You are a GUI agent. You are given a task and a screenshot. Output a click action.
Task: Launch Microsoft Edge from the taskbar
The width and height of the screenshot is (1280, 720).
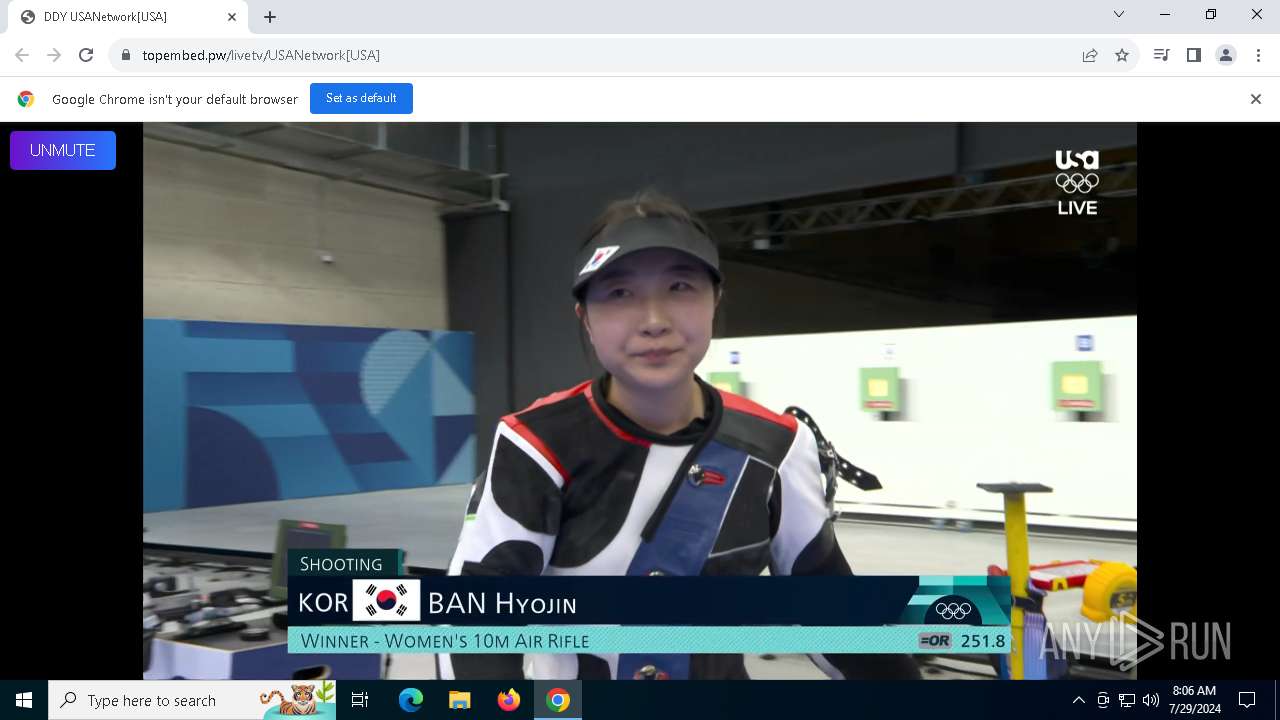click(x=411, y=700)
